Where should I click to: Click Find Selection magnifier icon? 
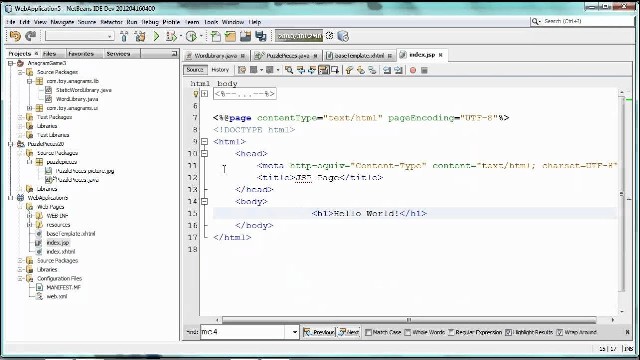click(289, 70)
